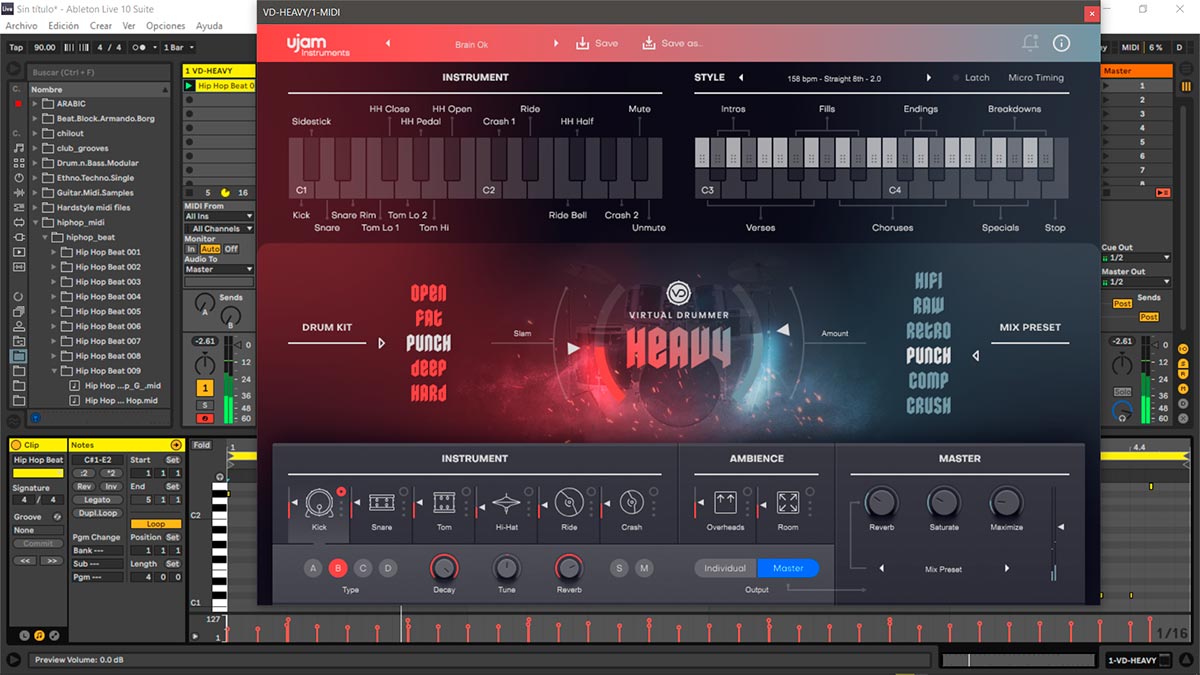
Task: Click the Fold button in the MIDI editor
Action: click(x=202, y=445)
